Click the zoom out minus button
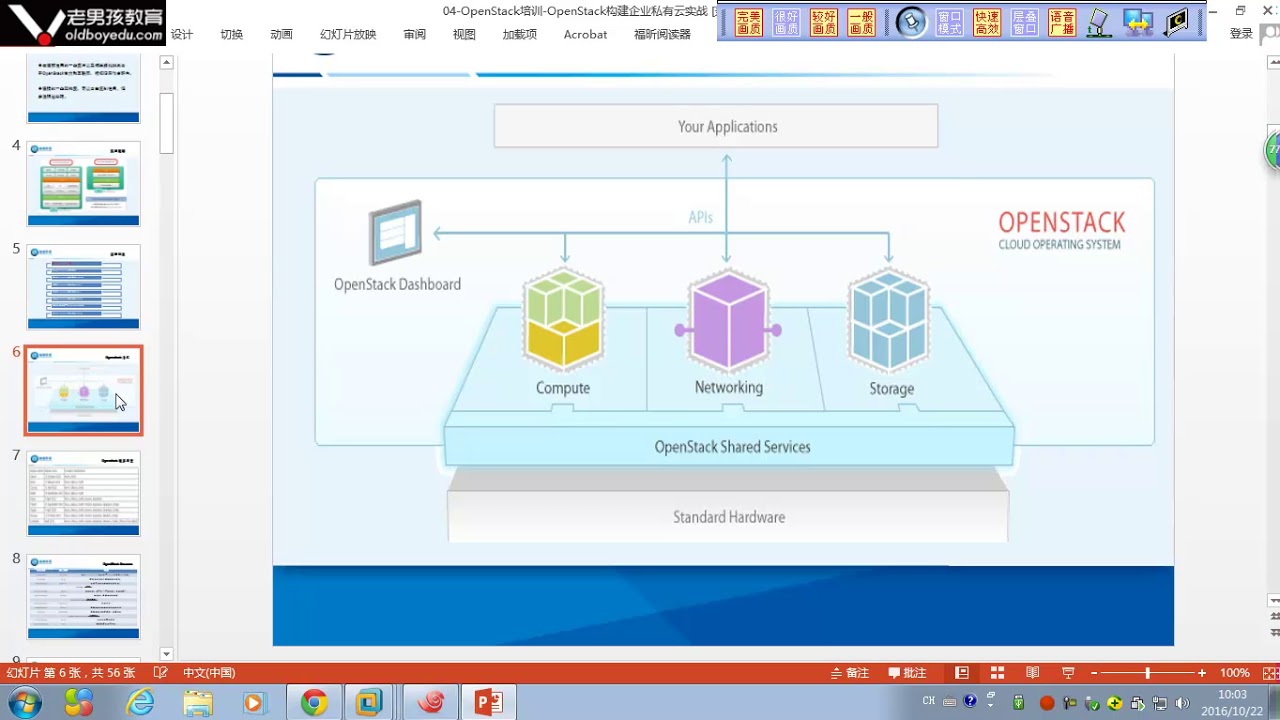The height and width of the screenshot is (720, 1280). [x=1094, y=673]
